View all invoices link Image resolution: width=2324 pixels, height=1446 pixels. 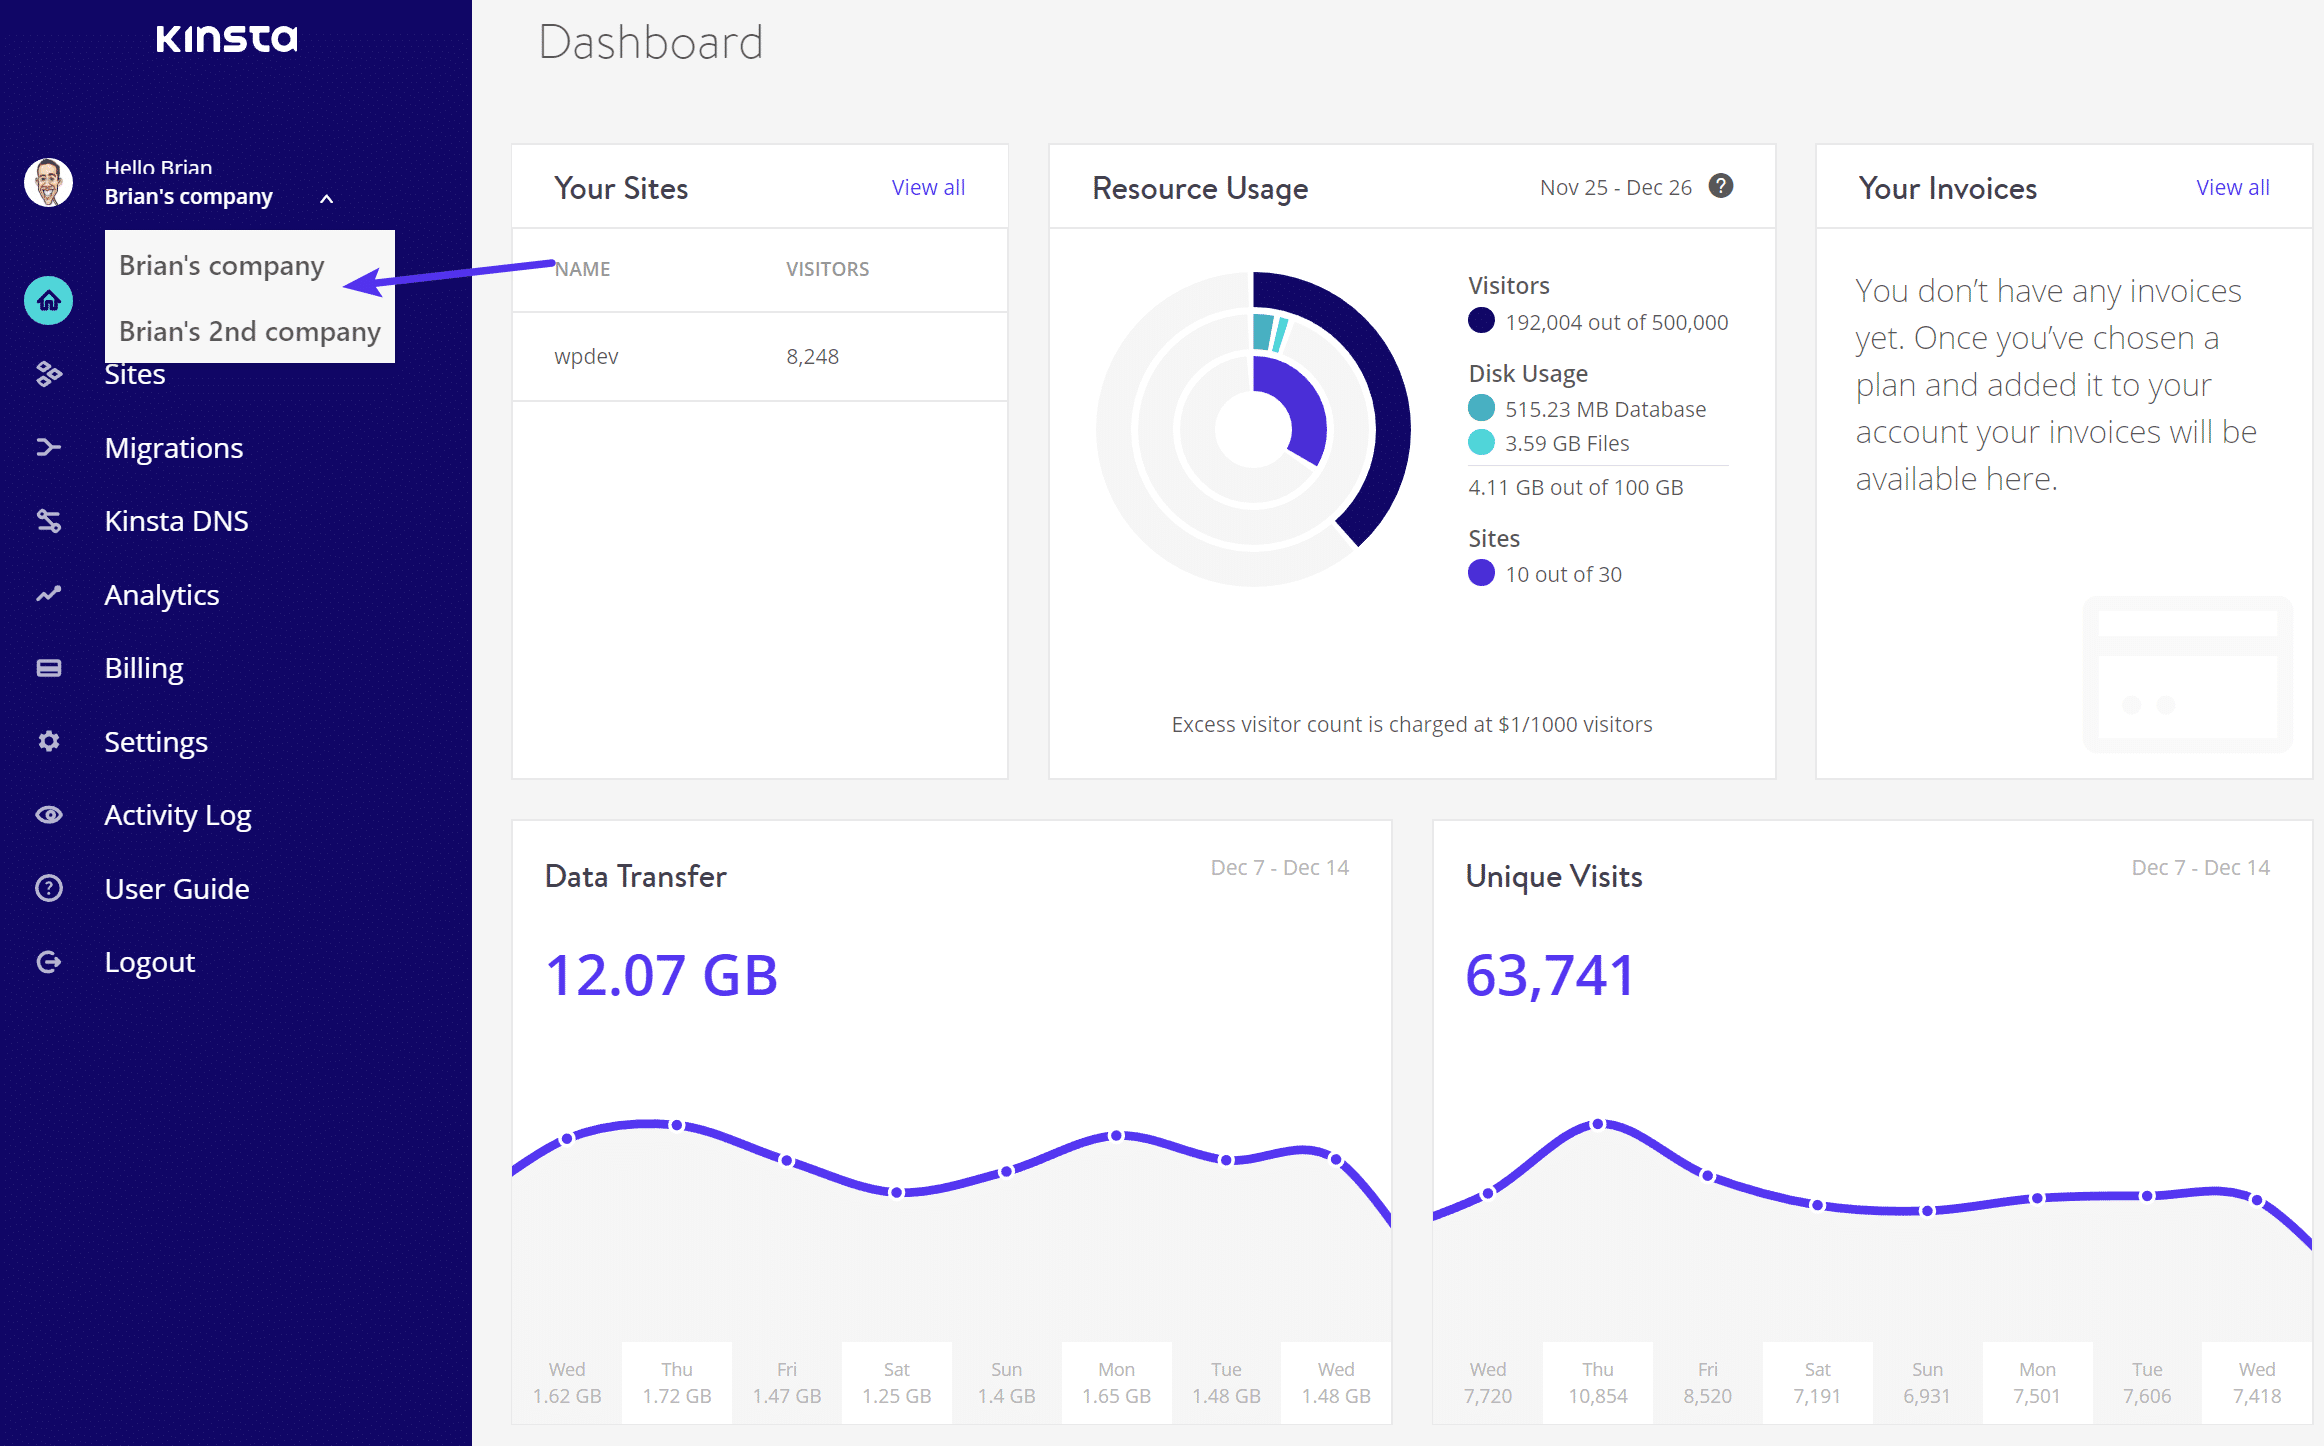pos(2232,188)
